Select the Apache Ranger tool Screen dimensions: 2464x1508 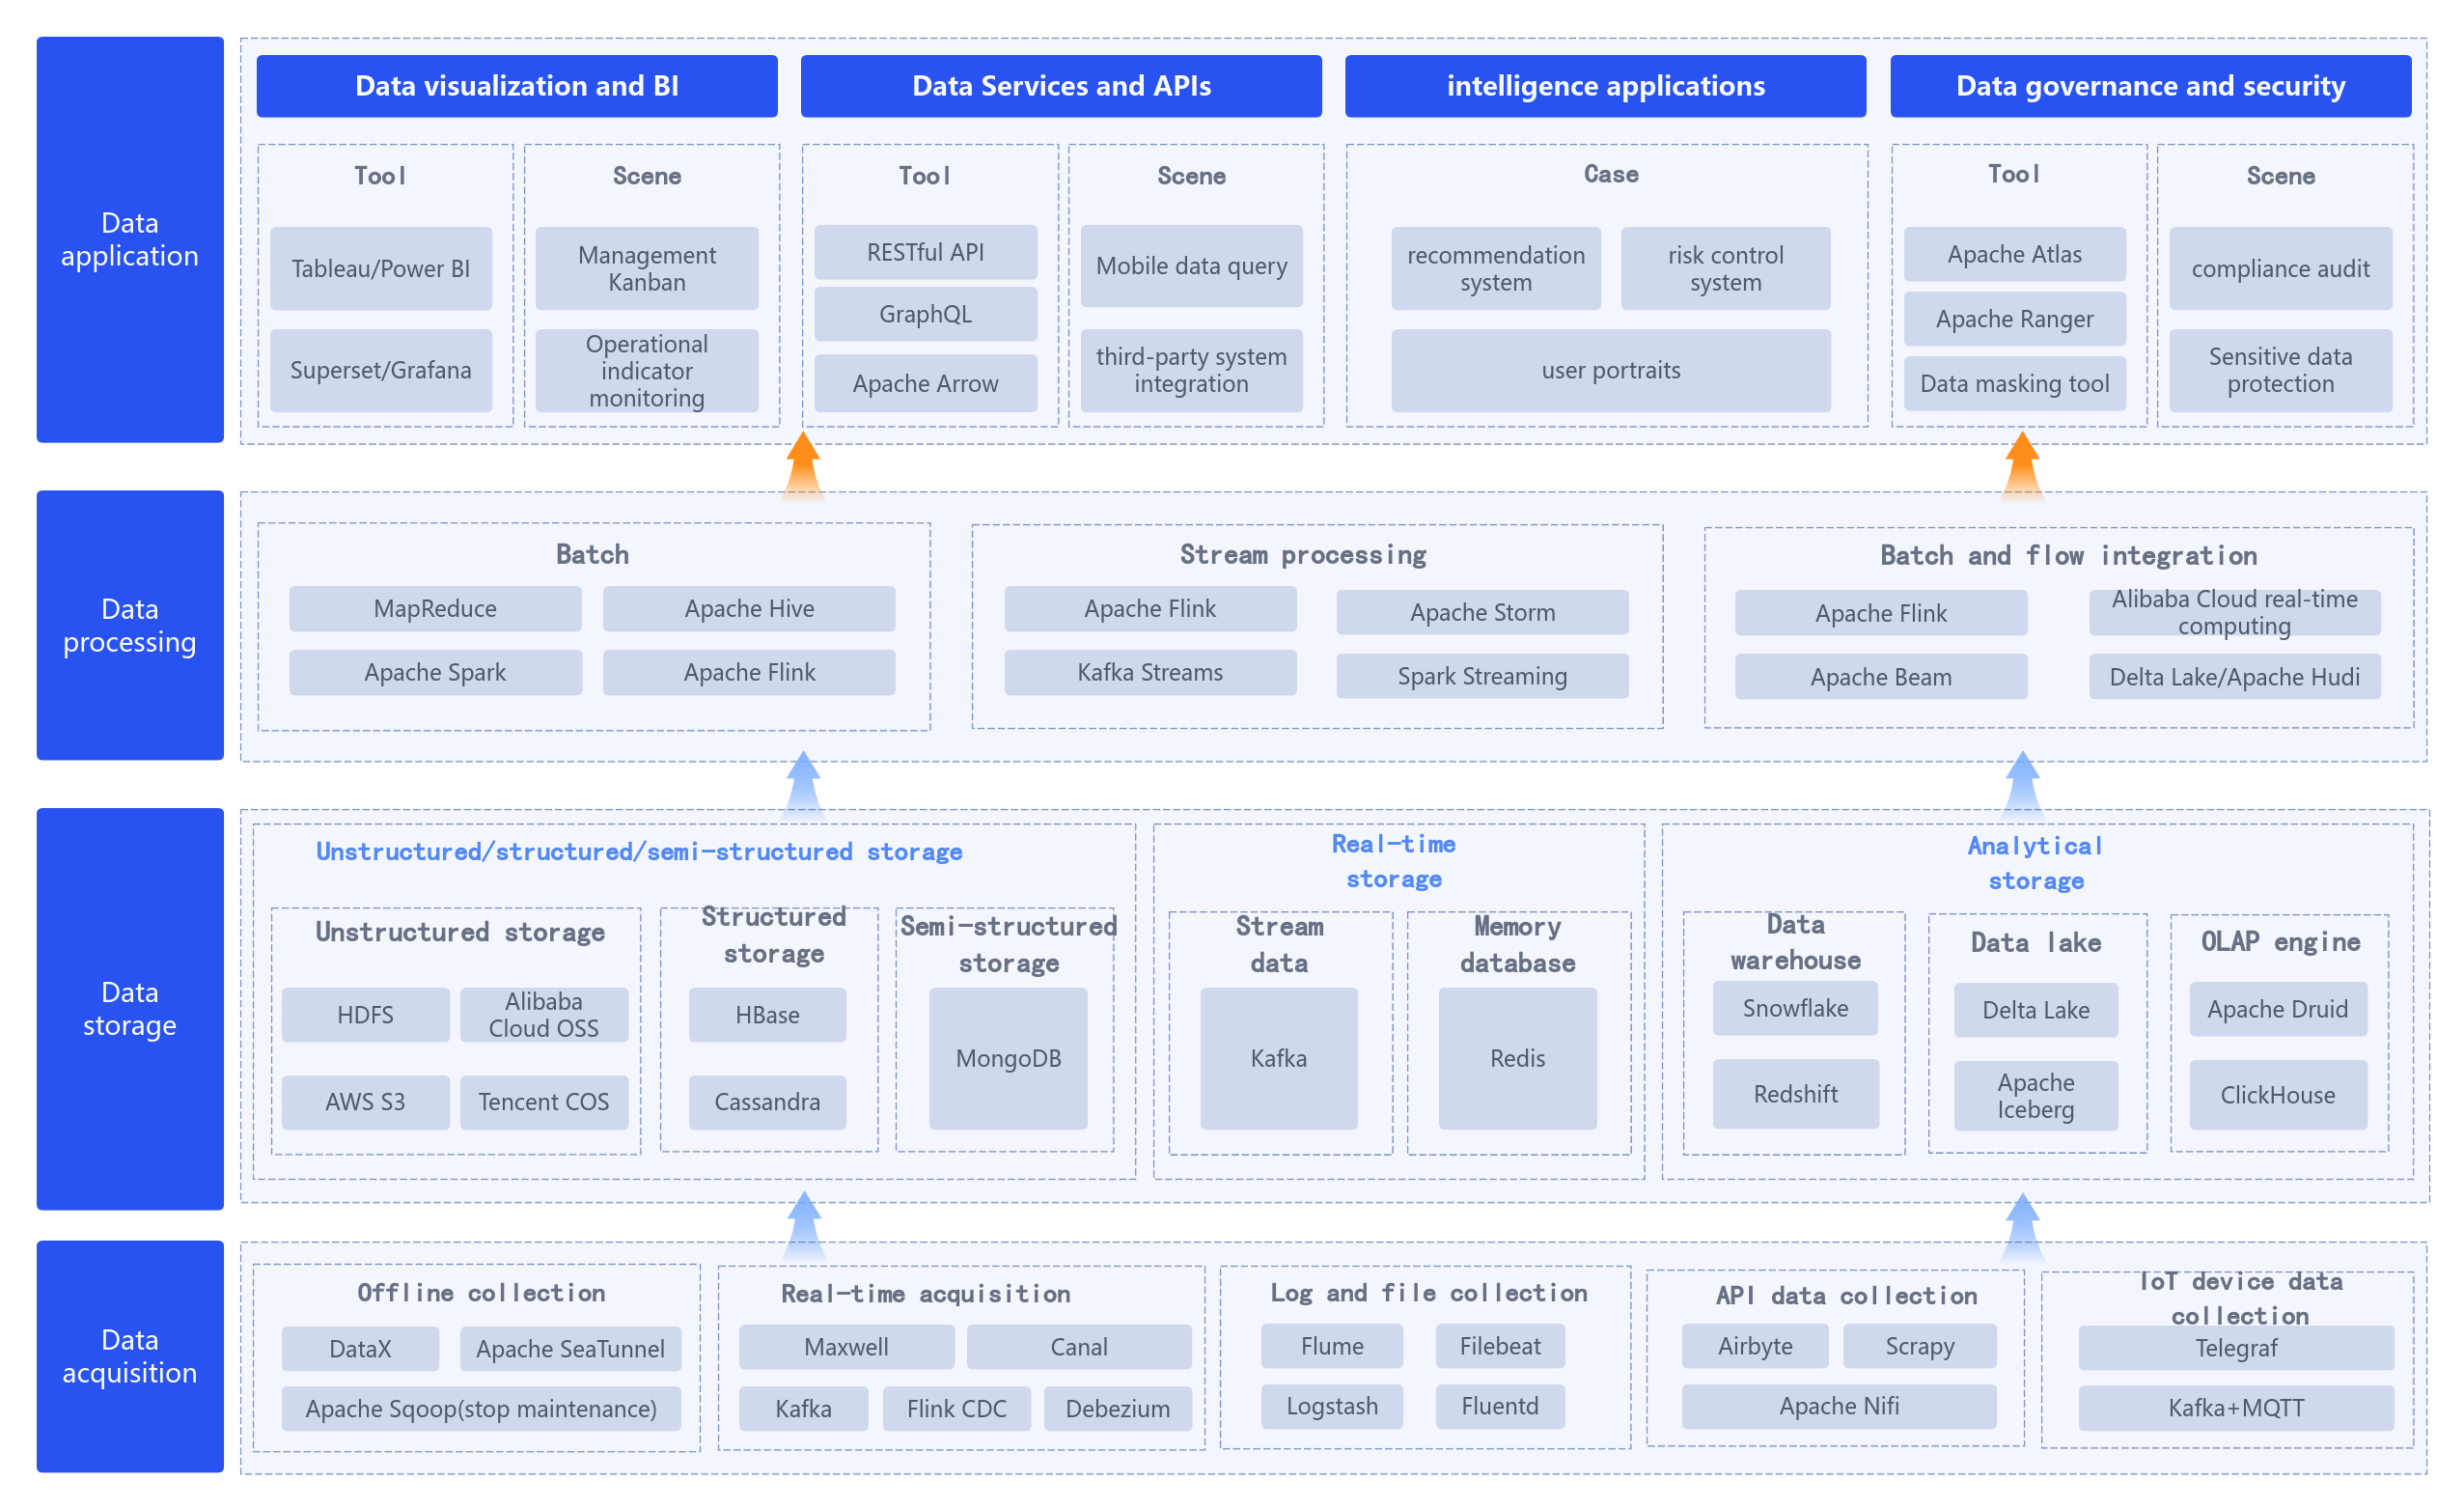(x=2014, y=318)
